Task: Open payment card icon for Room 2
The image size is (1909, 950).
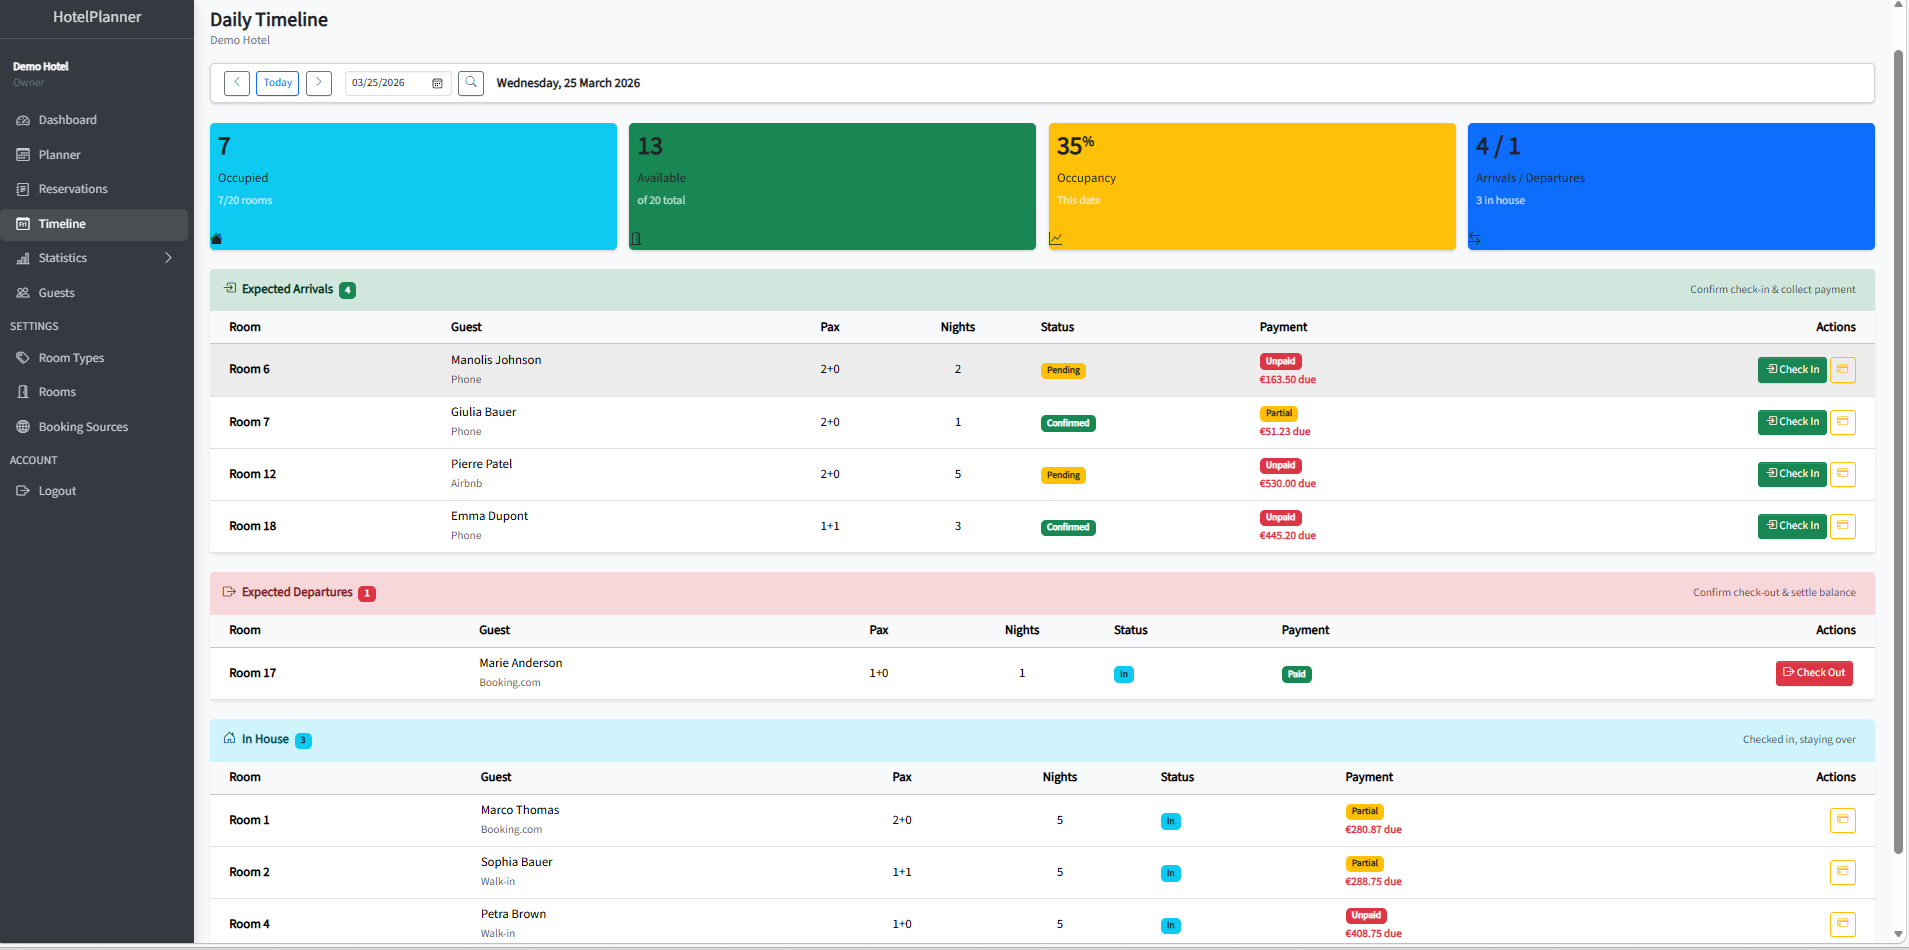Action: (1843, 872)
